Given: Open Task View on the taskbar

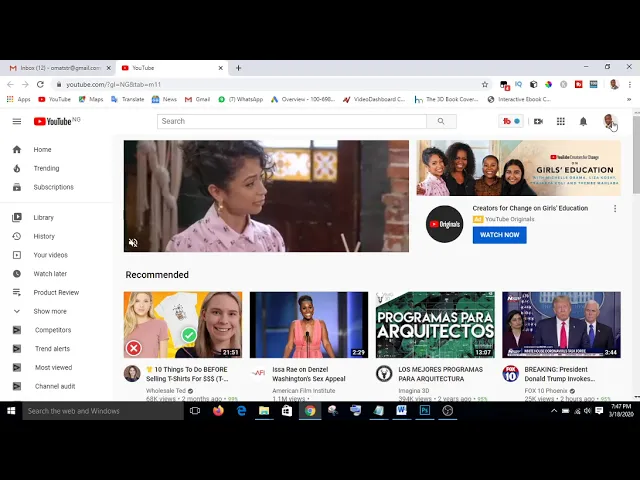Looking at the screenshot, I should (195, 411).
